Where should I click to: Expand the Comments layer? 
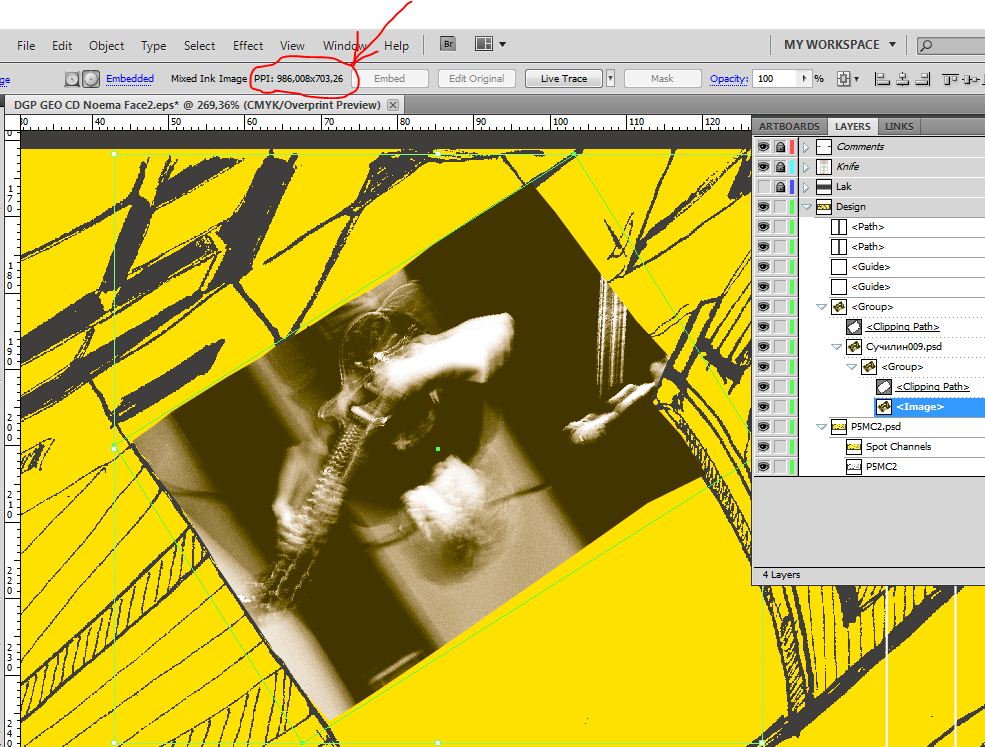[806, 148]
